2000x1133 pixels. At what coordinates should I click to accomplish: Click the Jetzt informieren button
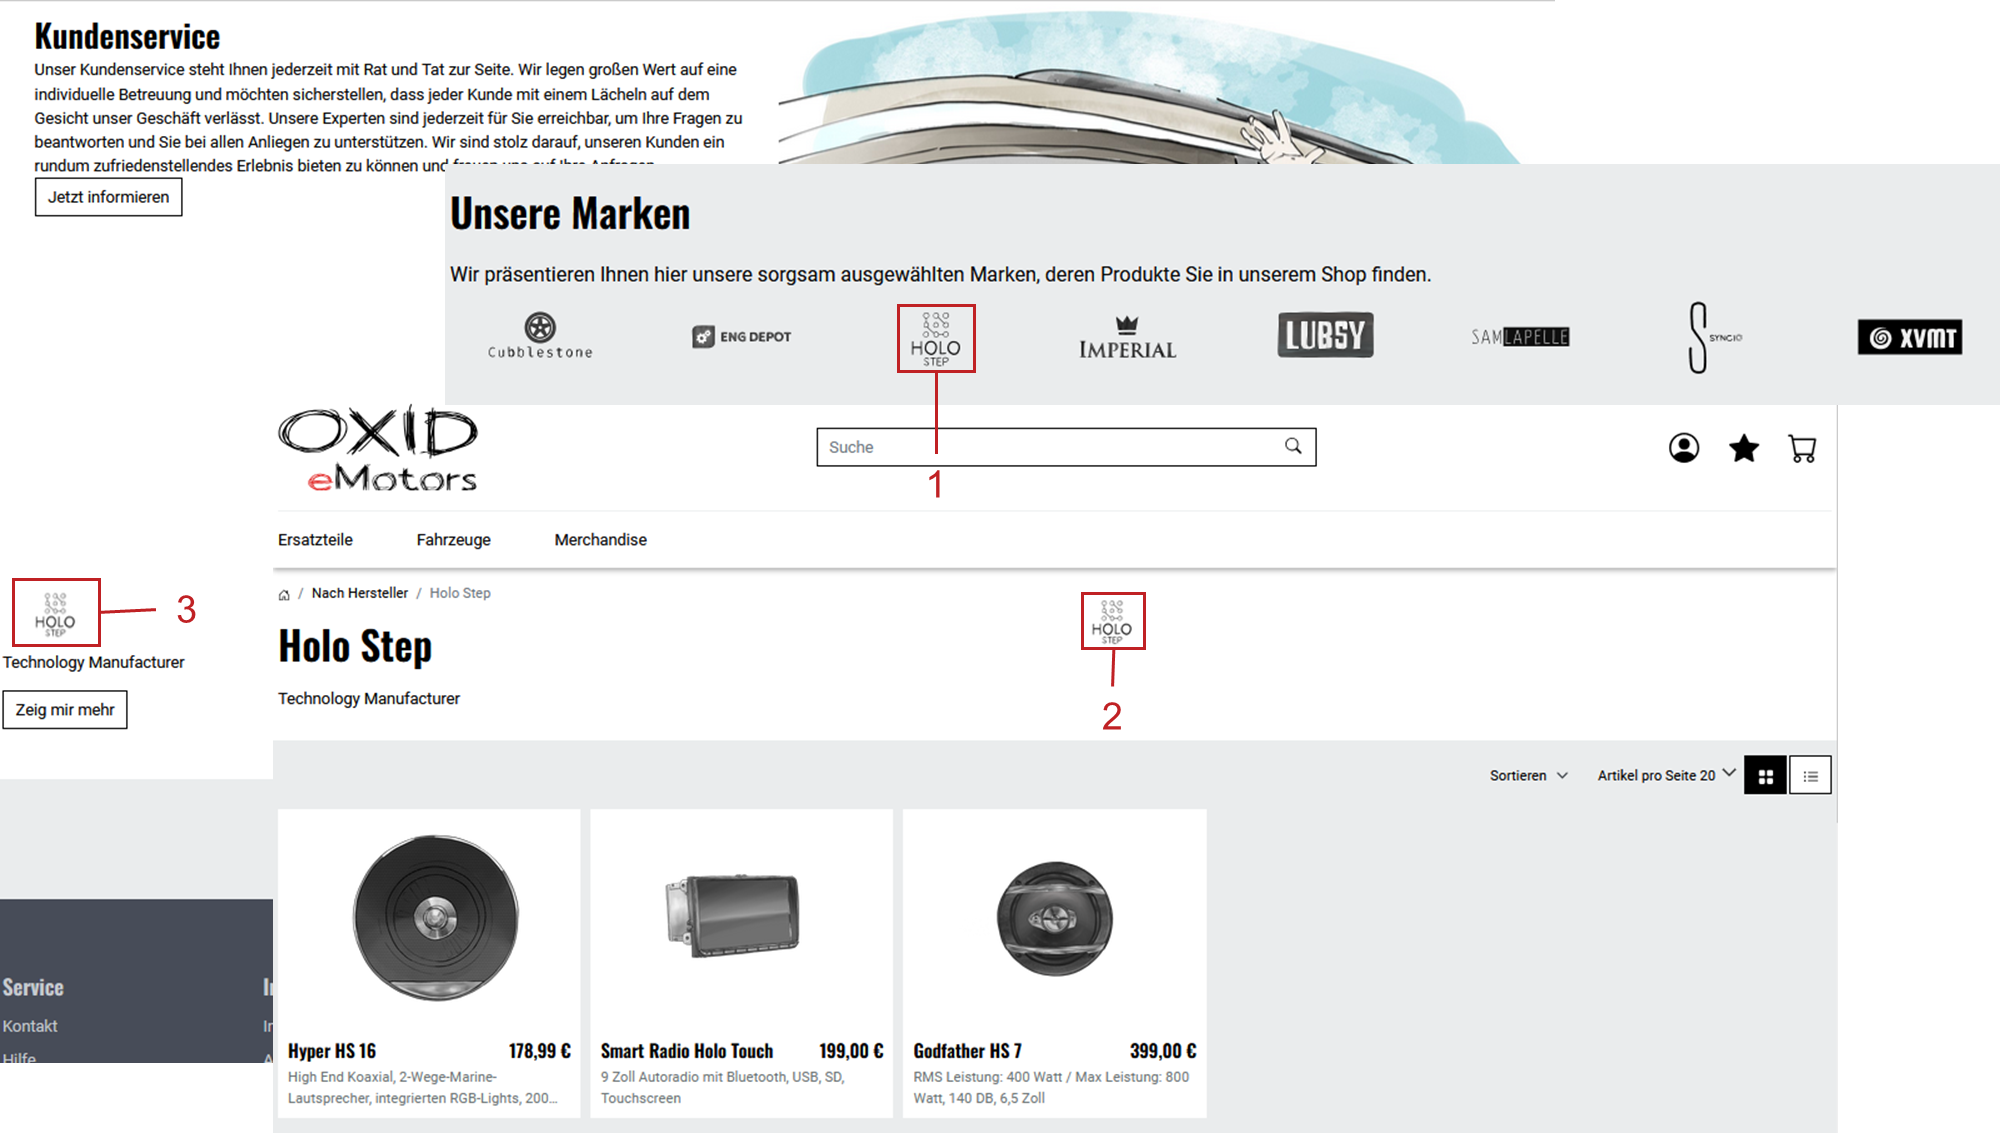[x=108, y=197]
